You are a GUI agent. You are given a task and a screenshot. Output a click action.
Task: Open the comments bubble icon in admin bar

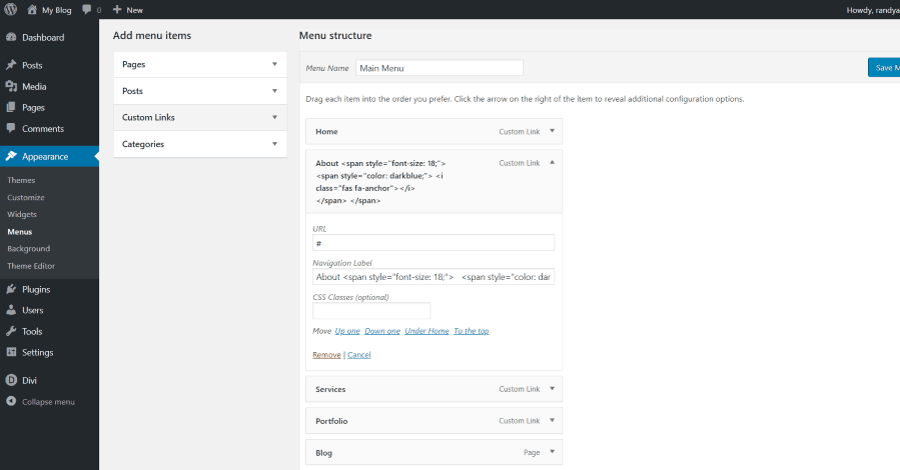click(x=87, y=9)
